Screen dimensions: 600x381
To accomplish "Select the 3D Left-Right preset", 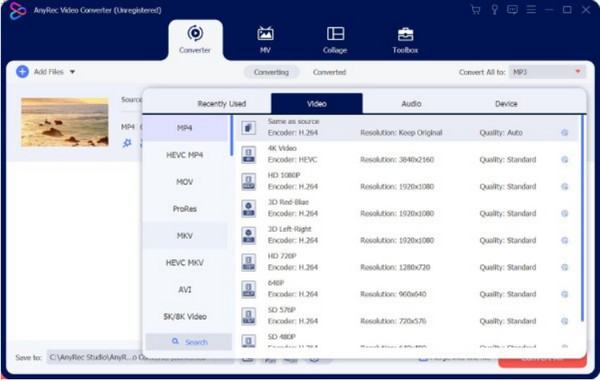I will 406,235.
